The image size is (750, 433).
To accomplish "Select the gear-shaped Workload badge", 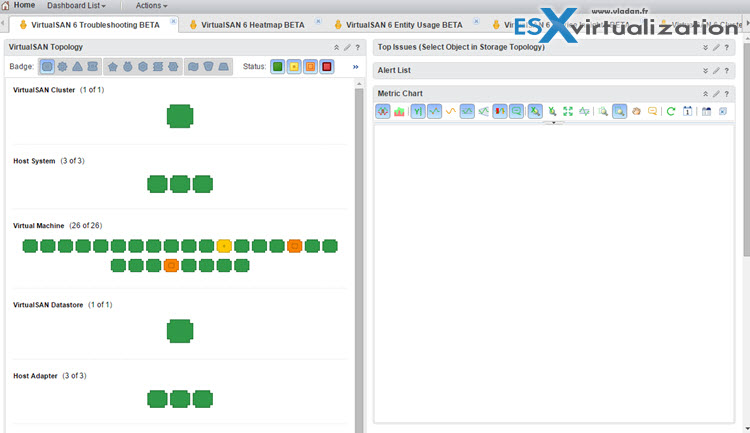I will [x=62, y=67].
